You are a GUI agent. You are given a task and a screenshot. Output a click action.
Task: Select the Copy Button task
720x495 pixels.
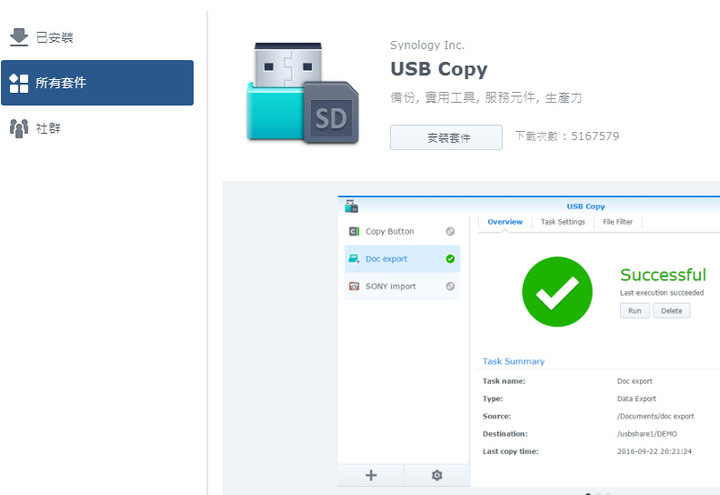(402, 231)
